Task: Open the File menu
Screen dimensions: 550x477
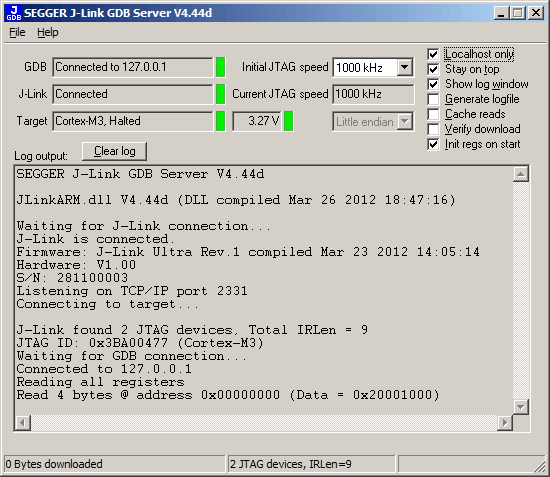Action: pos(17,32)
